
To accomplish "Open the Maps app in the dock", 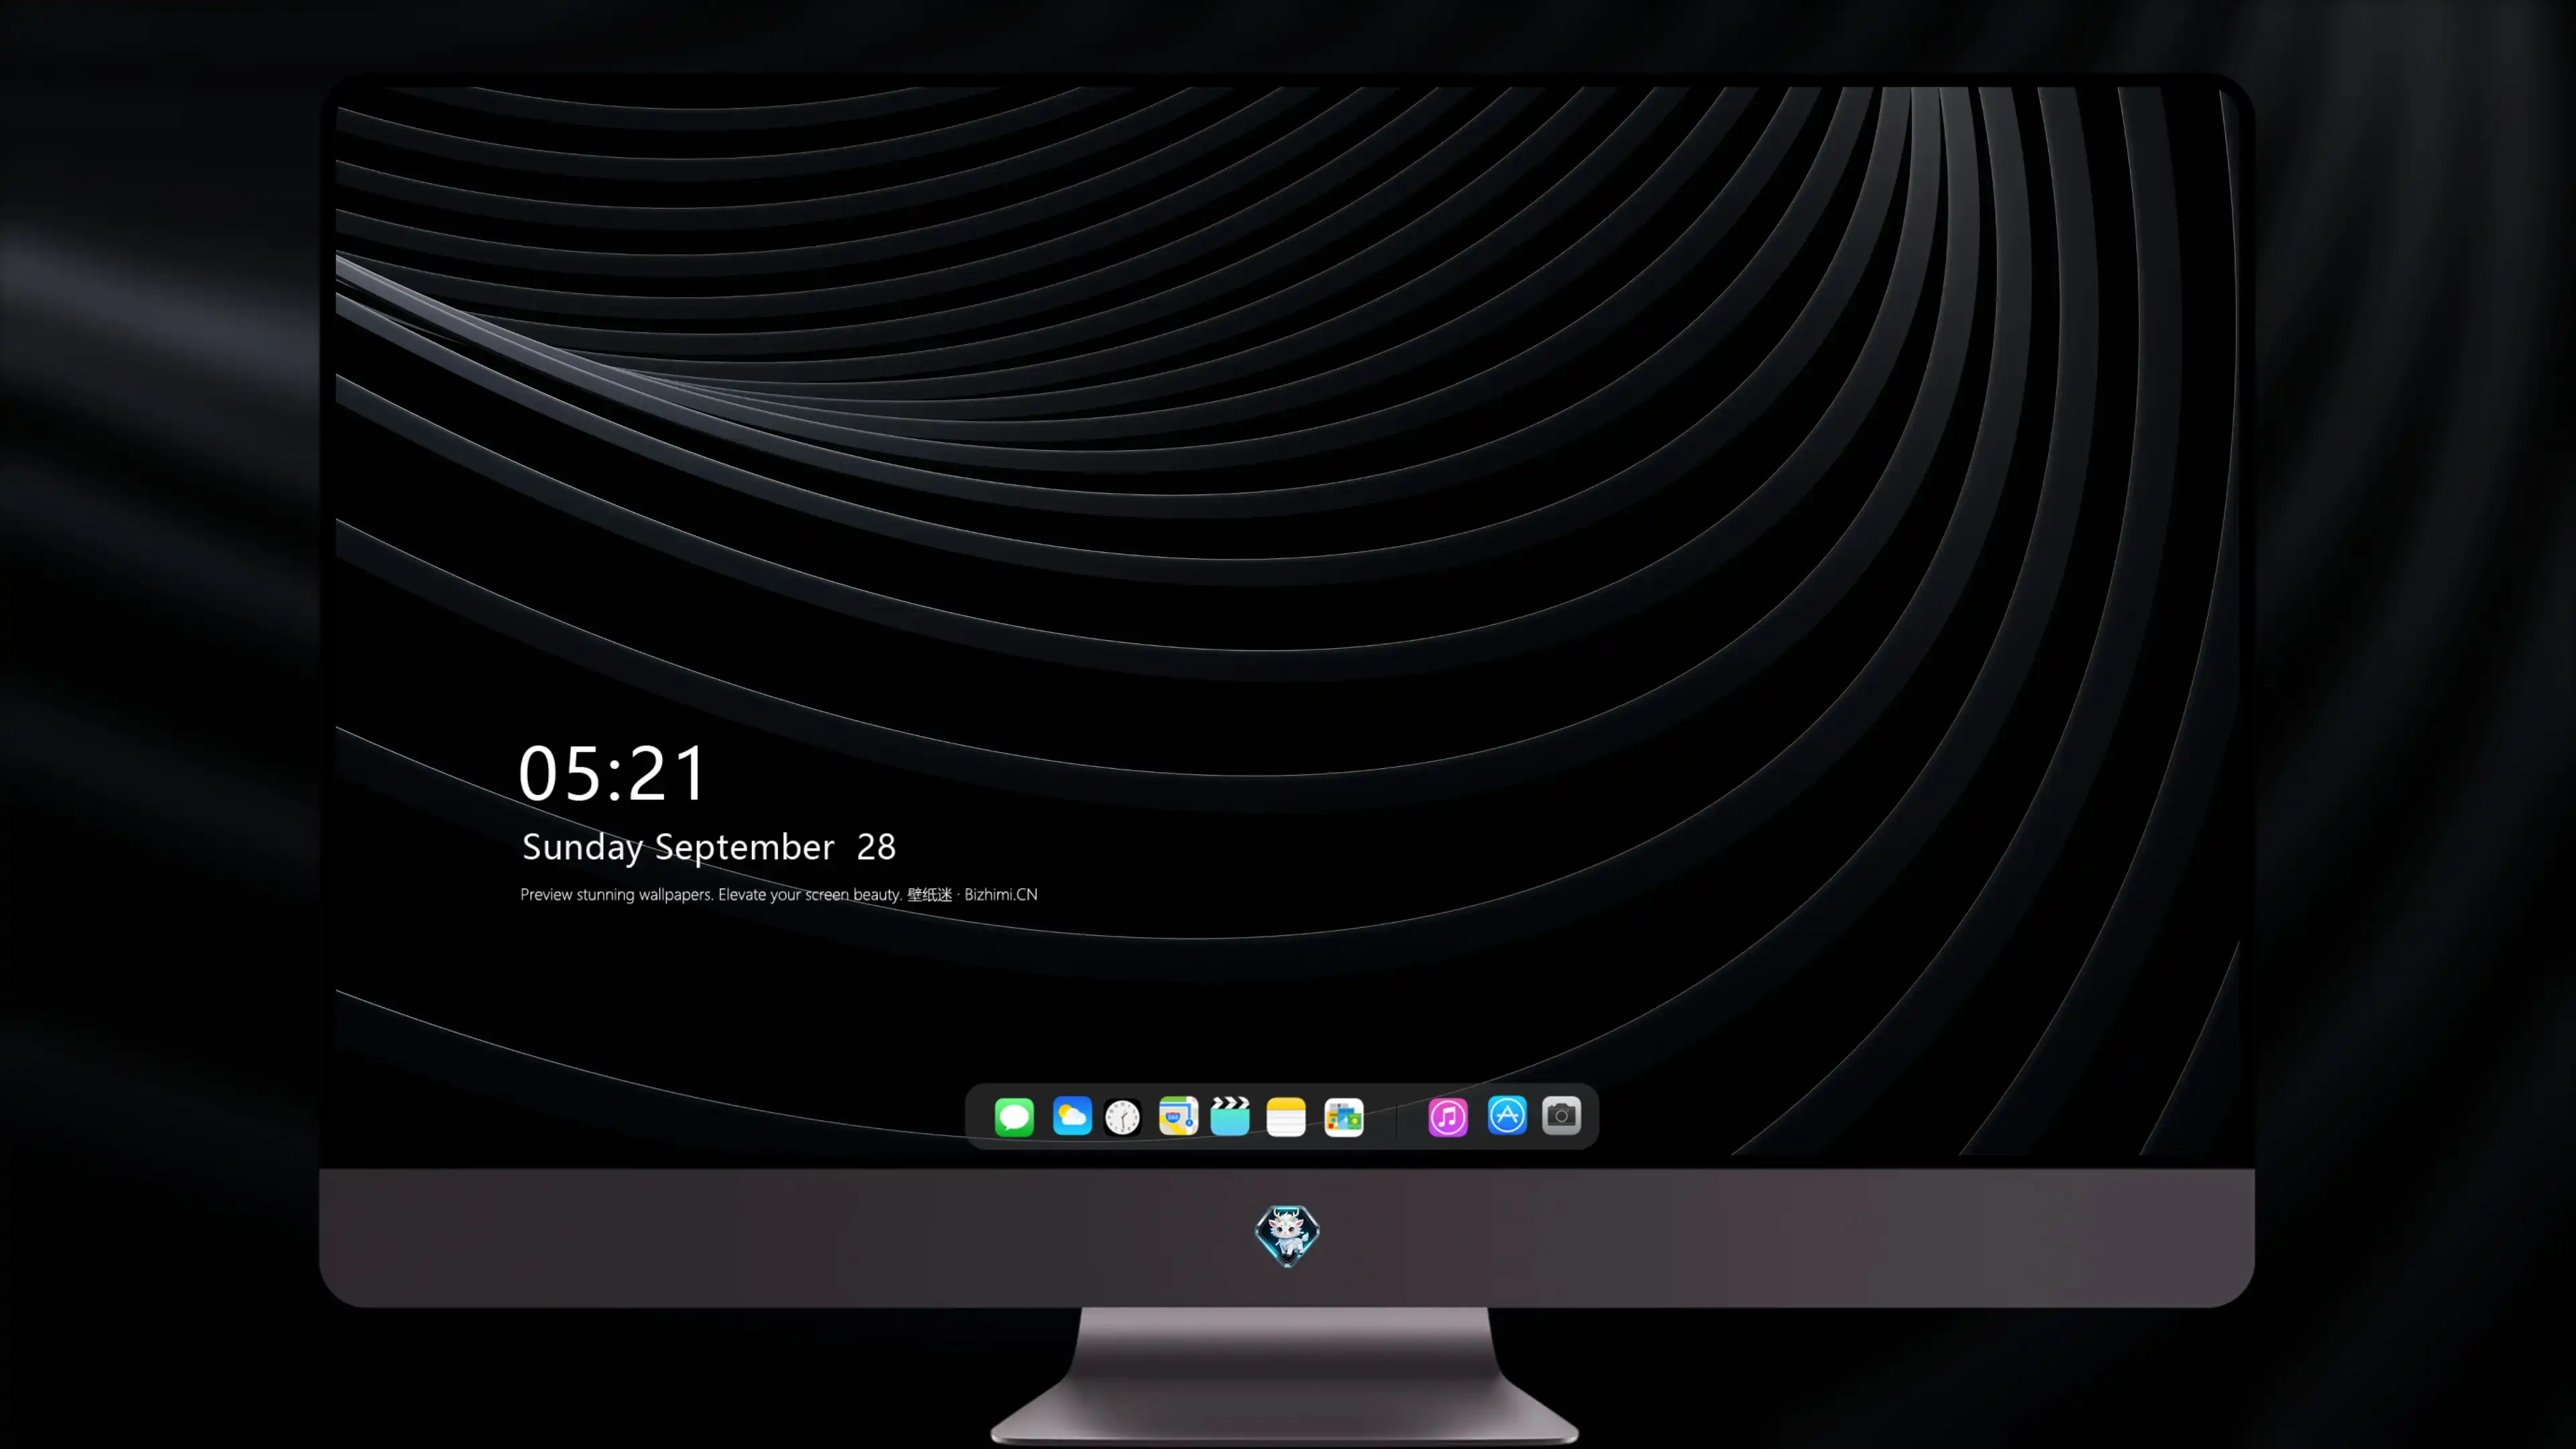I will click(x=1178, y=1116).
